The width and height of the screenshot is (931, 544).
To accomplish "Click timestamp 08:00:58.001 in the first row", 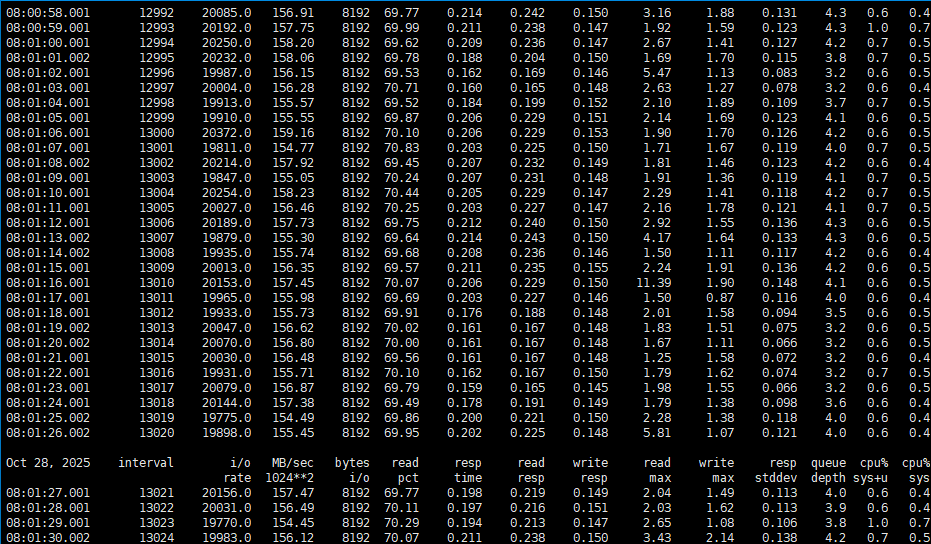I will click(47, 12).
